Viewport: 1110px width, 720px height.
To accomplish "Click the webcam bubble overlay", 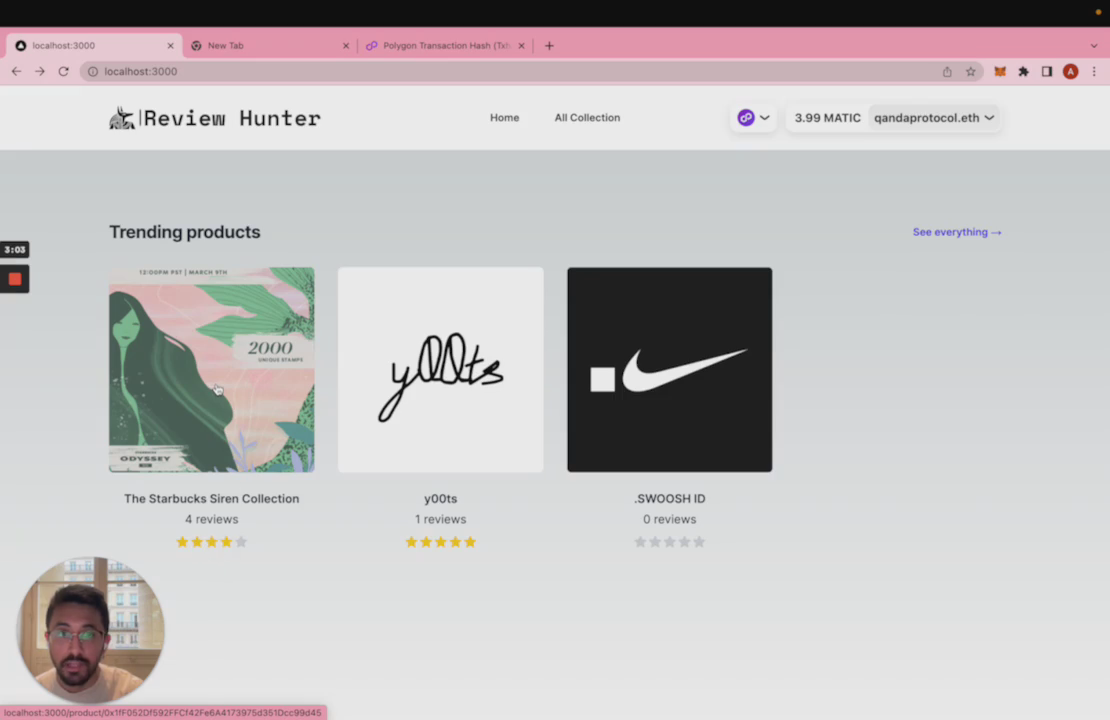I will [91, 630].
